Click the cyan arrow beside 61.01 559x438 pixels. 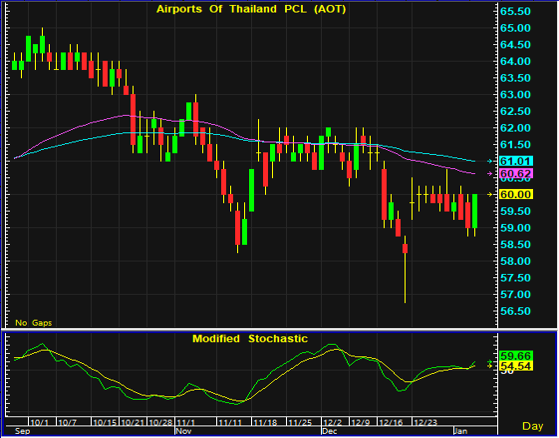pyautogui.click(x=490, y=161)
